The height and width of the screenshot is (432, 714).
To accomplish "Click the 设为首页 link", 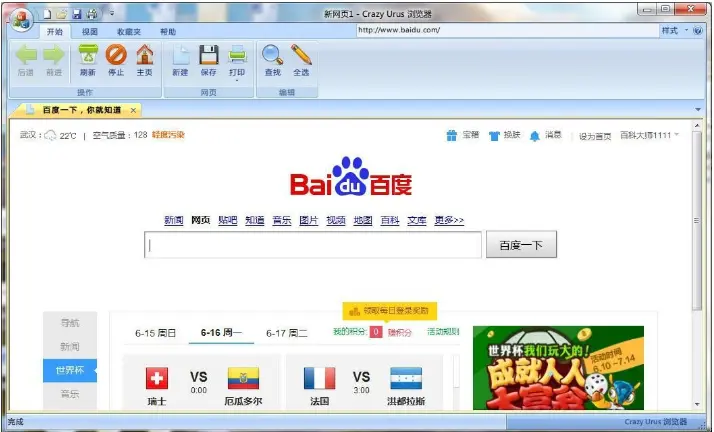I will pyautogui.click(x=595, y=136).
